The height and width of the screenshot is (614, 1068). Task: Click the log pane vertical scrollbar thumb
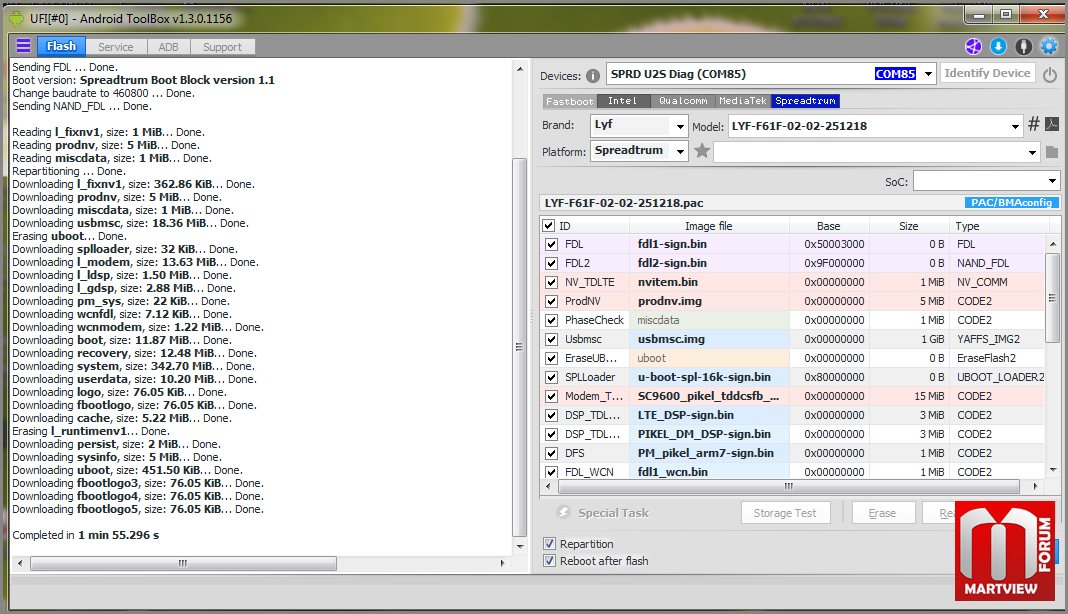(519, 347)
